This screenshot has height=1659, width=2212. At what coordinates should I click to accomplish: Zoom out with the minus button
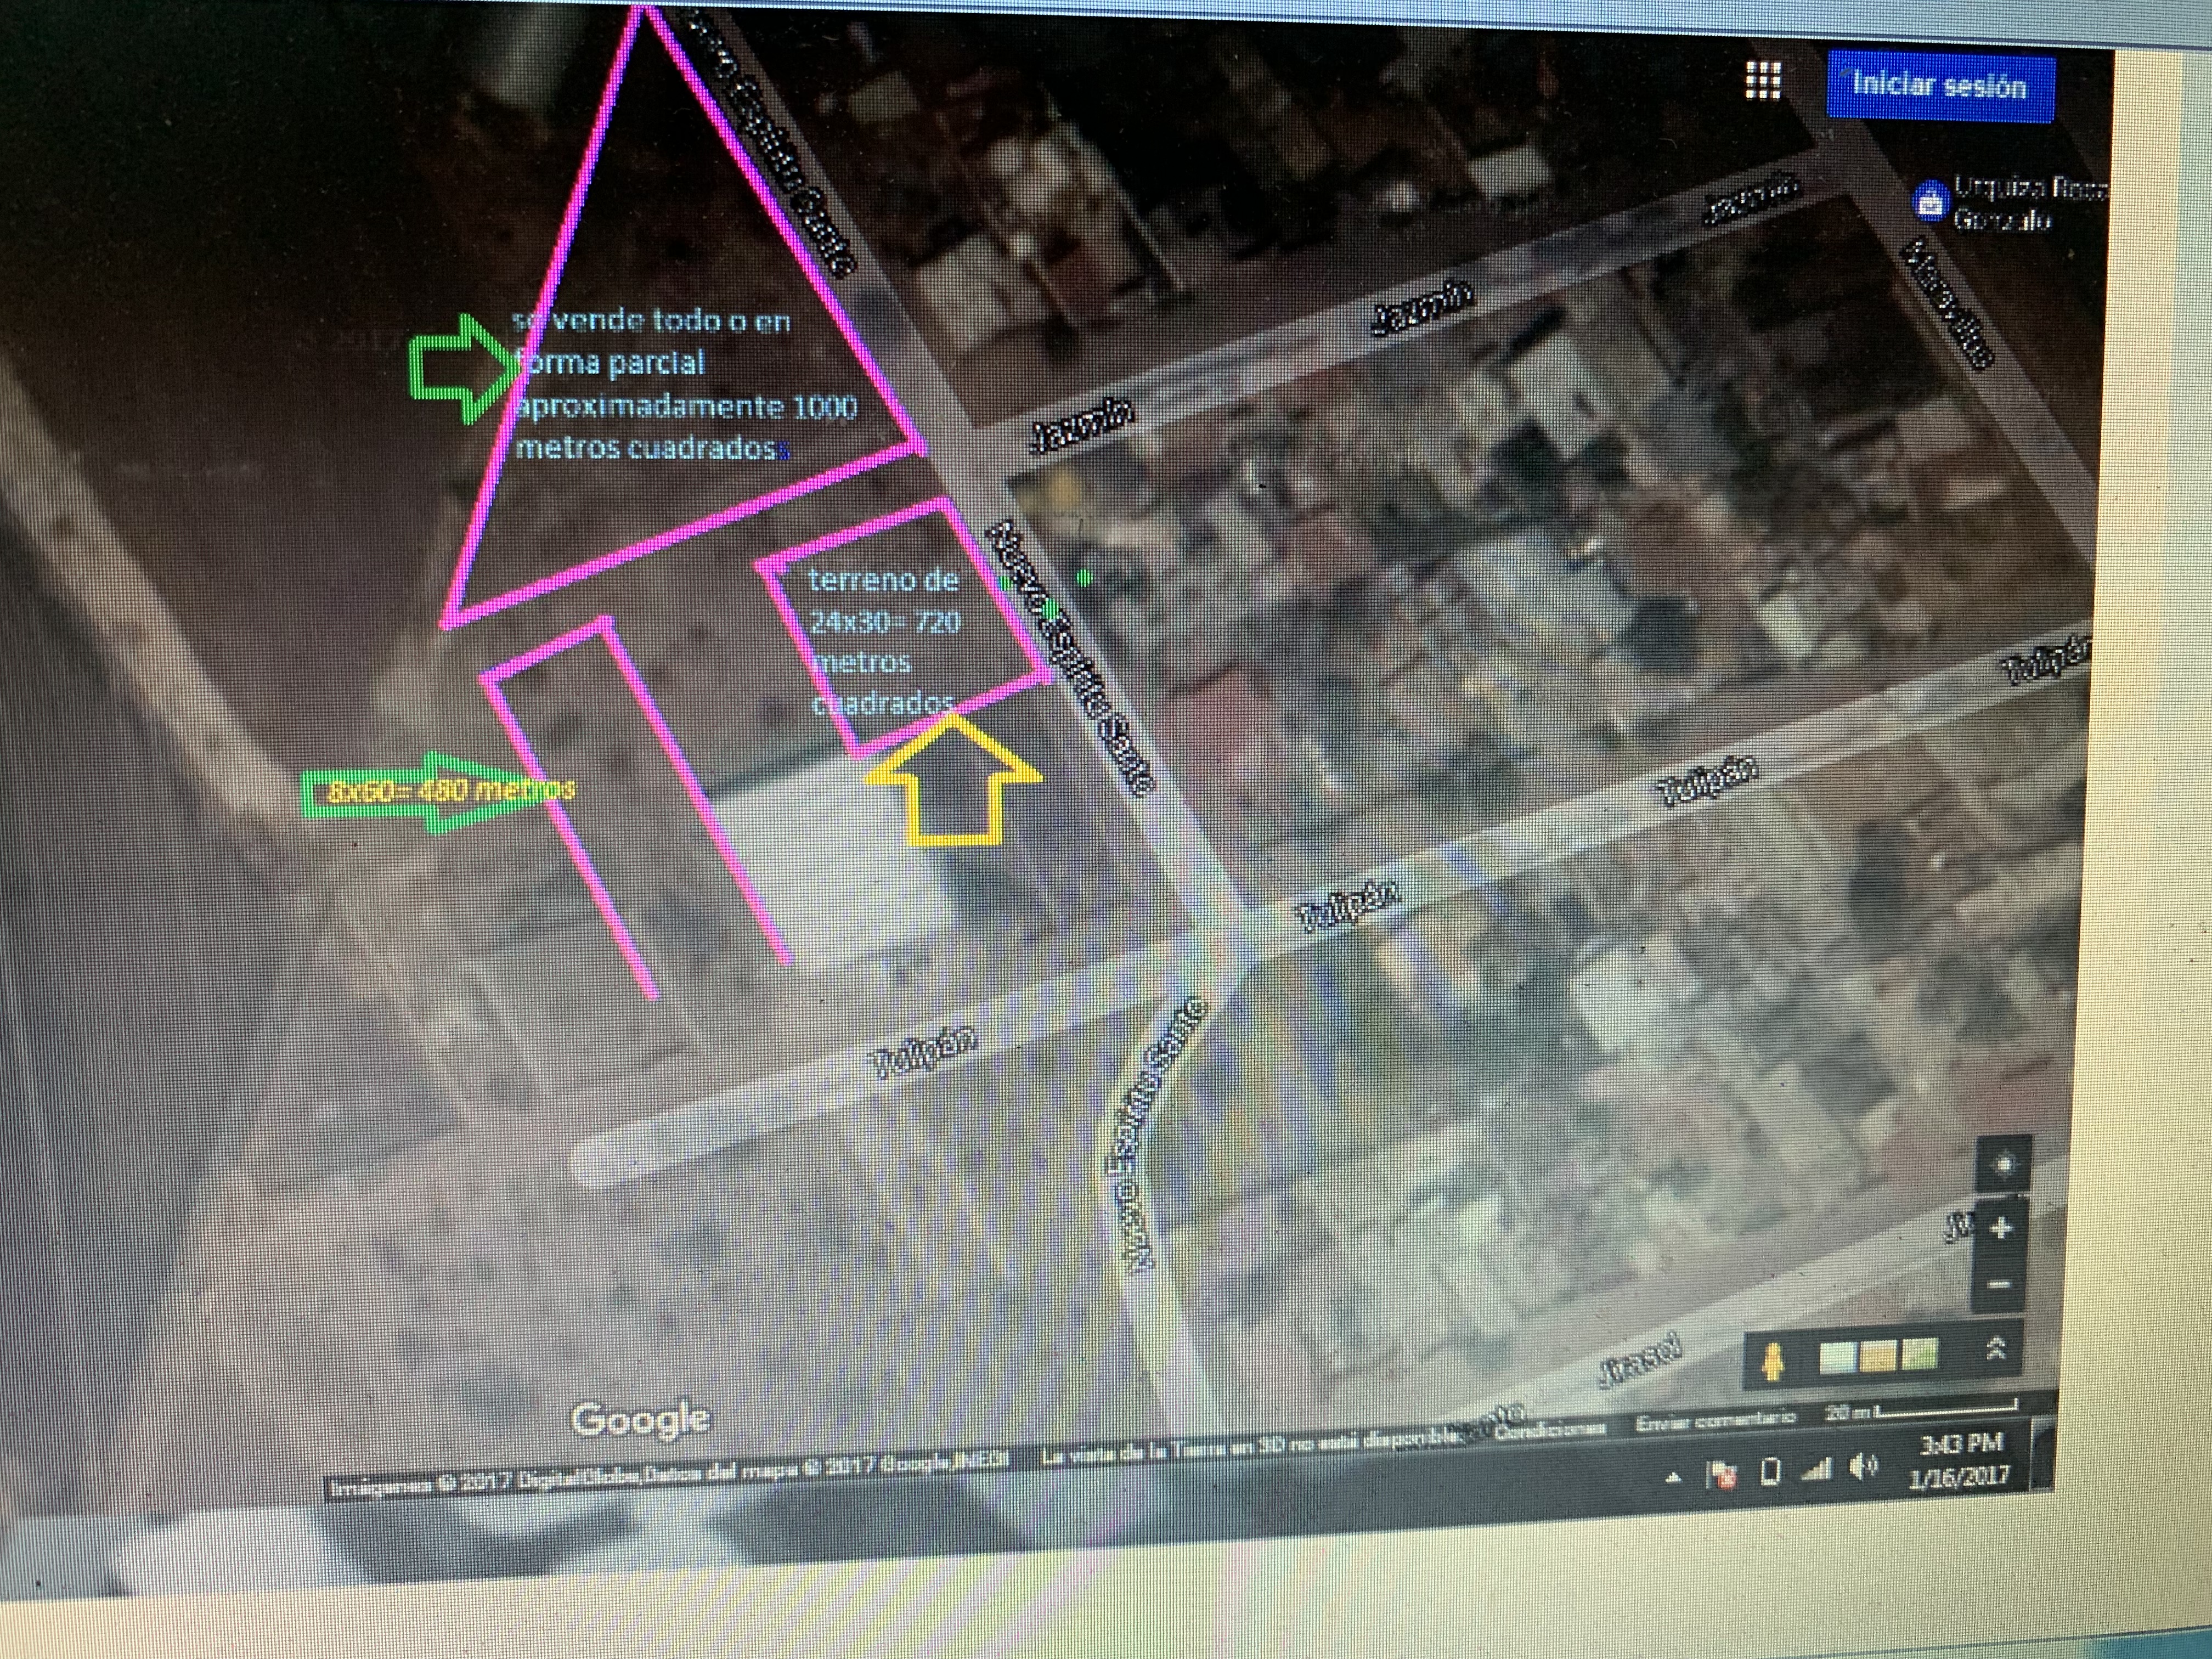point(2000,1284)
